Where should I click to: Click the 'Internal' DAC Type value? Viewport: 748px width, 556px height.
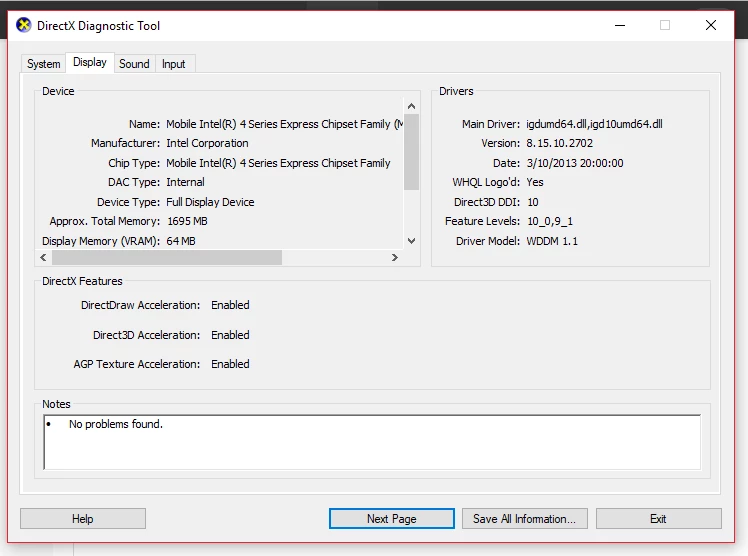[x=185, y=182]
